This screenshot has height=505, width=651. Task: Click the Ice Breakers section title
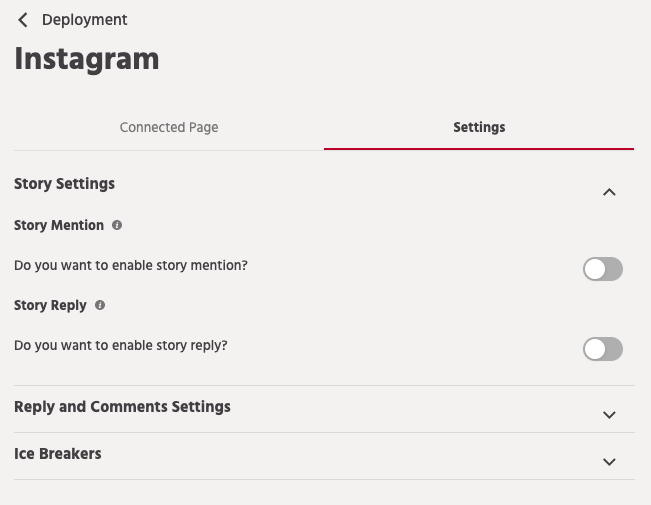58,454
